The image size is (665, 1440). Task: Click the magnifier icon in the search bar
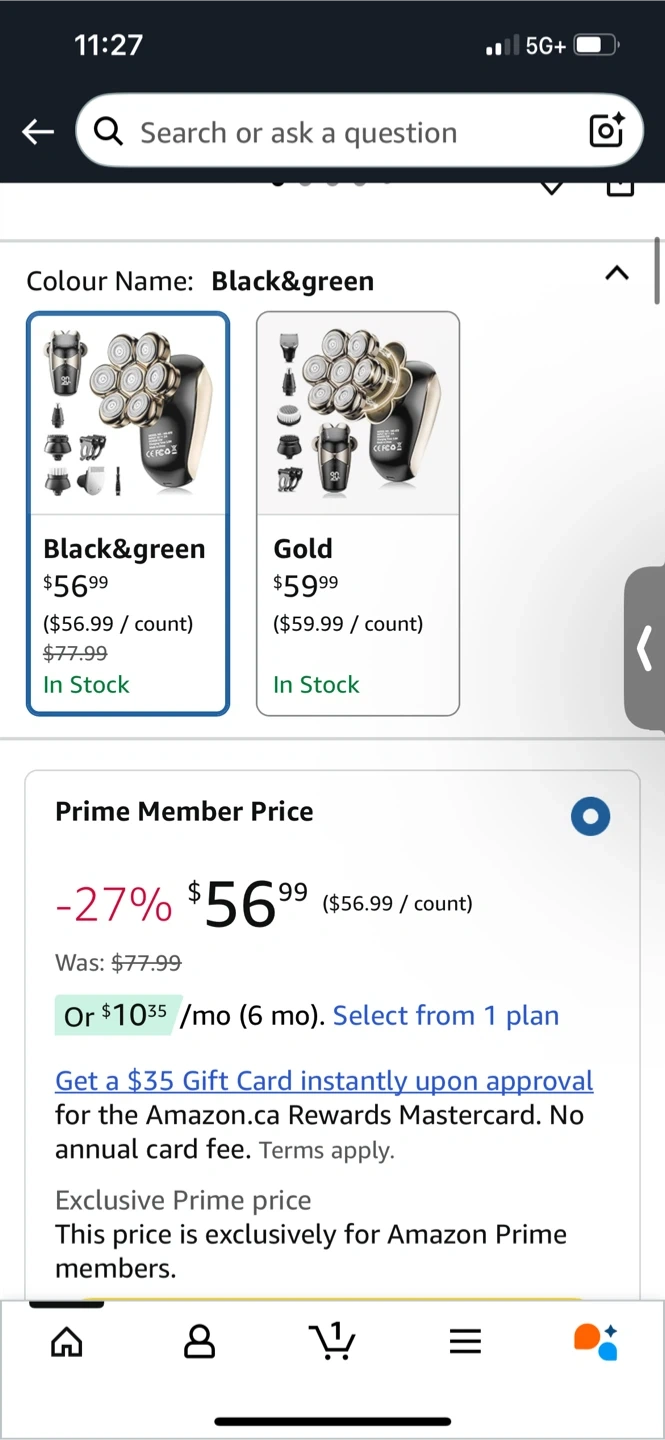(107, 131)
